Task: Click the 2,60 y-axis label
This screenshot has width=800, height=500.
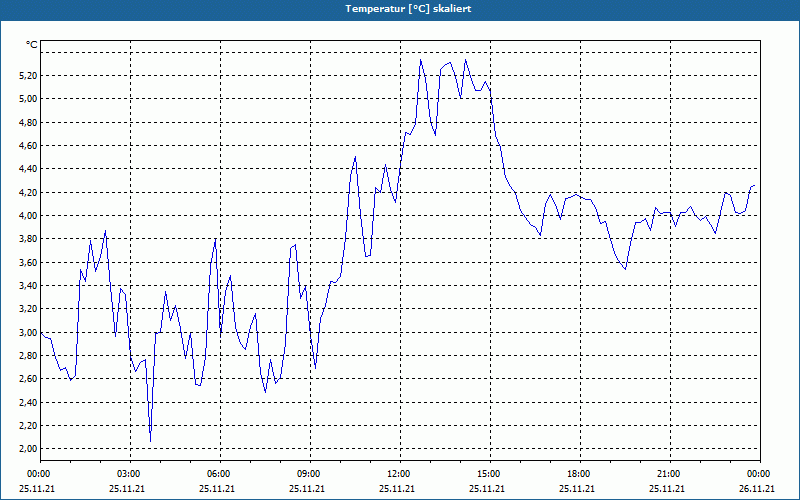Action: pyautogui.click(x=29, y=379)
